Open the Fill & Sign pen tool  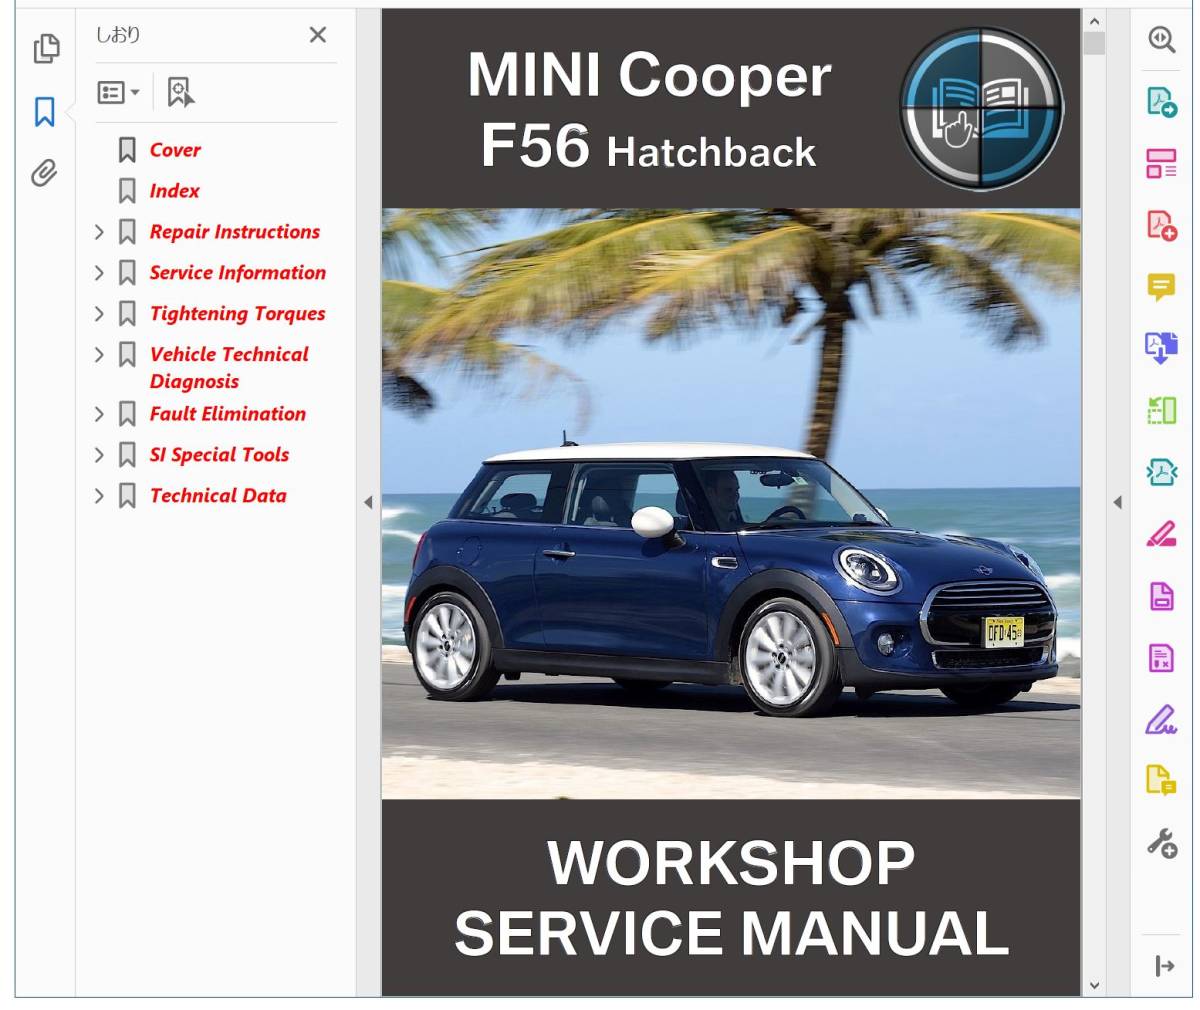(1161, 719)
